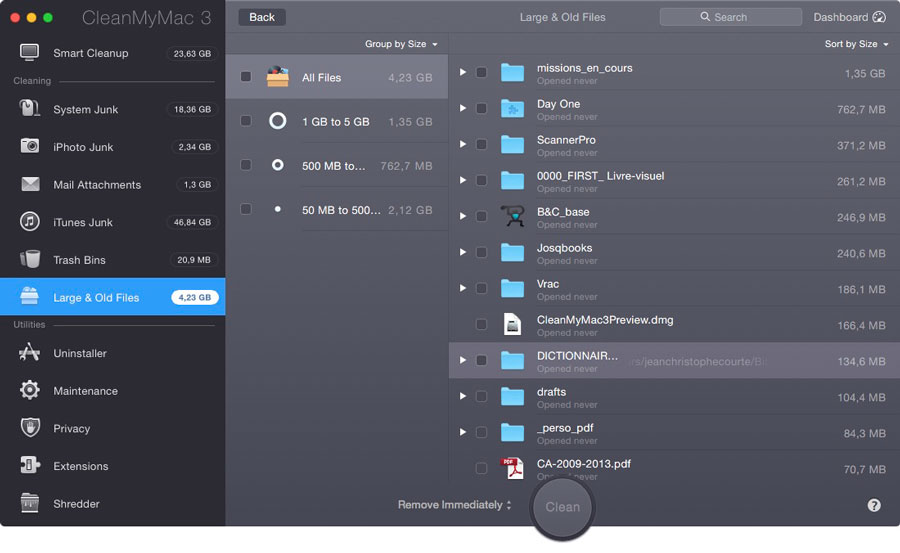Select the CleanMyMac3Preview.dmg checkbox

coord(482,324)
